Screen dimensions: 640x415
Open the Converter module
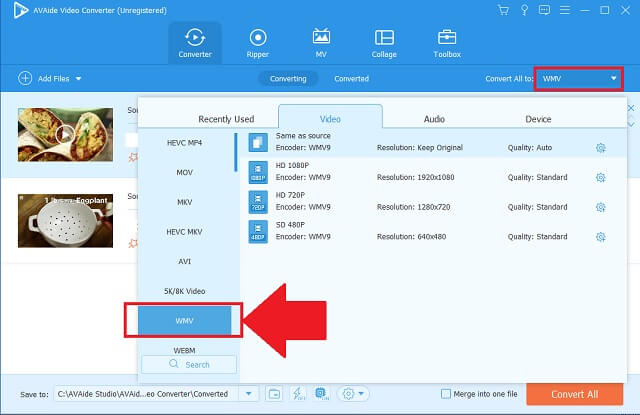(x=195, y=43)
